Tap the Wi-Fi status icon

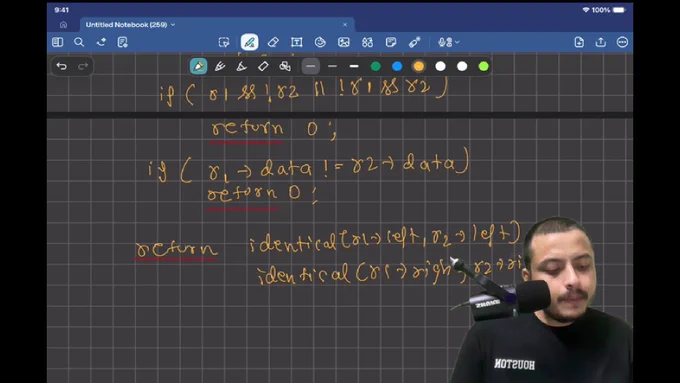(586, 10)
